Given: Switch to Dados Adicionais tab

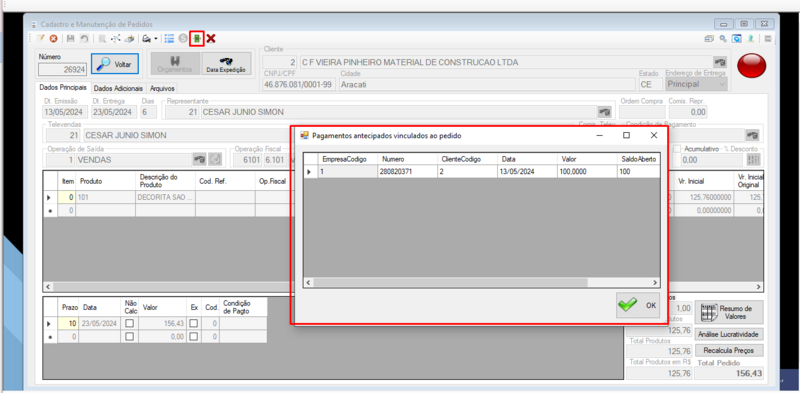Looking at the screenshot, I should click(118, 88).
